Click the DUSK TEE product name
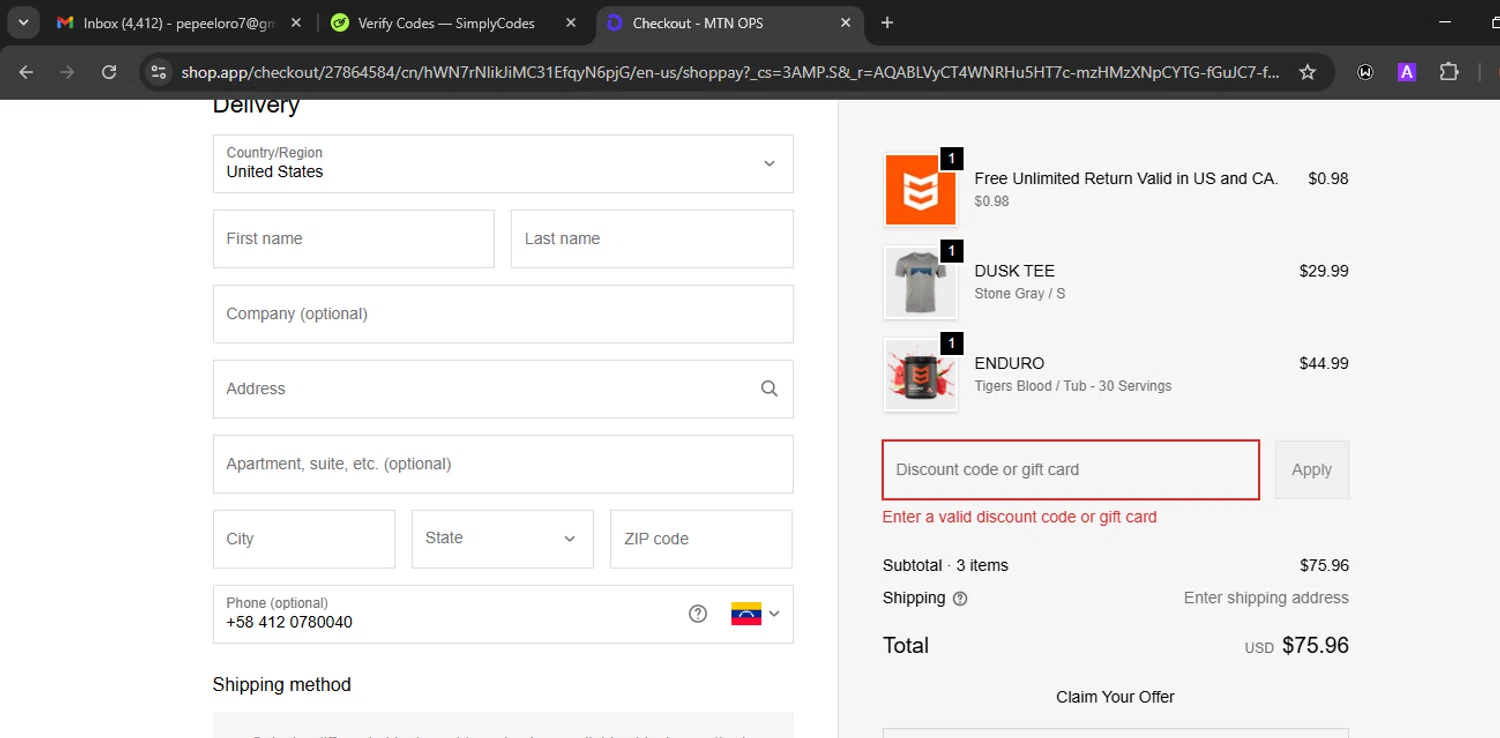1500x738 pixels. (x=1015, y=271)
